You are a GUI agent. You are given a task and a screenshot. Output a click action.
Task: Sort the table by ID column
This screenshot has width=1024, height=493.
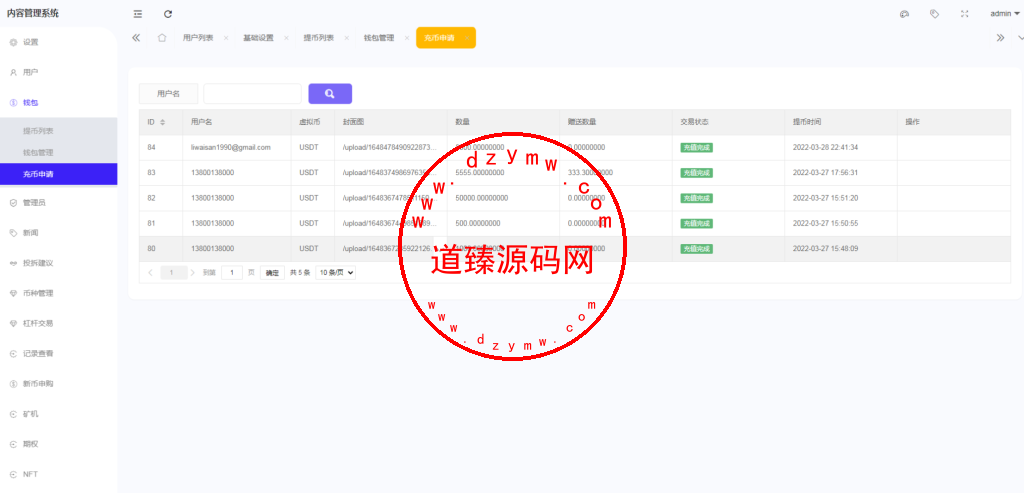[163, 122]
